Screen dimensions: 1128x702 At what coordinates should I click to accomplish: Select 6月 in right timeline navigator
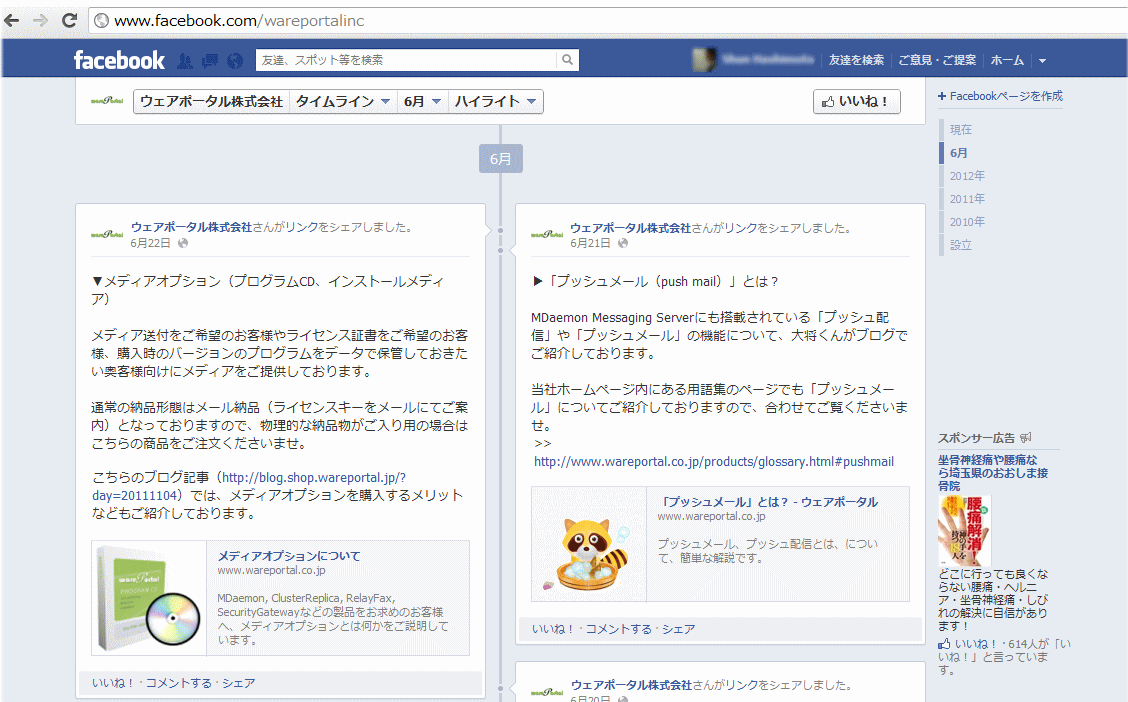958,152
